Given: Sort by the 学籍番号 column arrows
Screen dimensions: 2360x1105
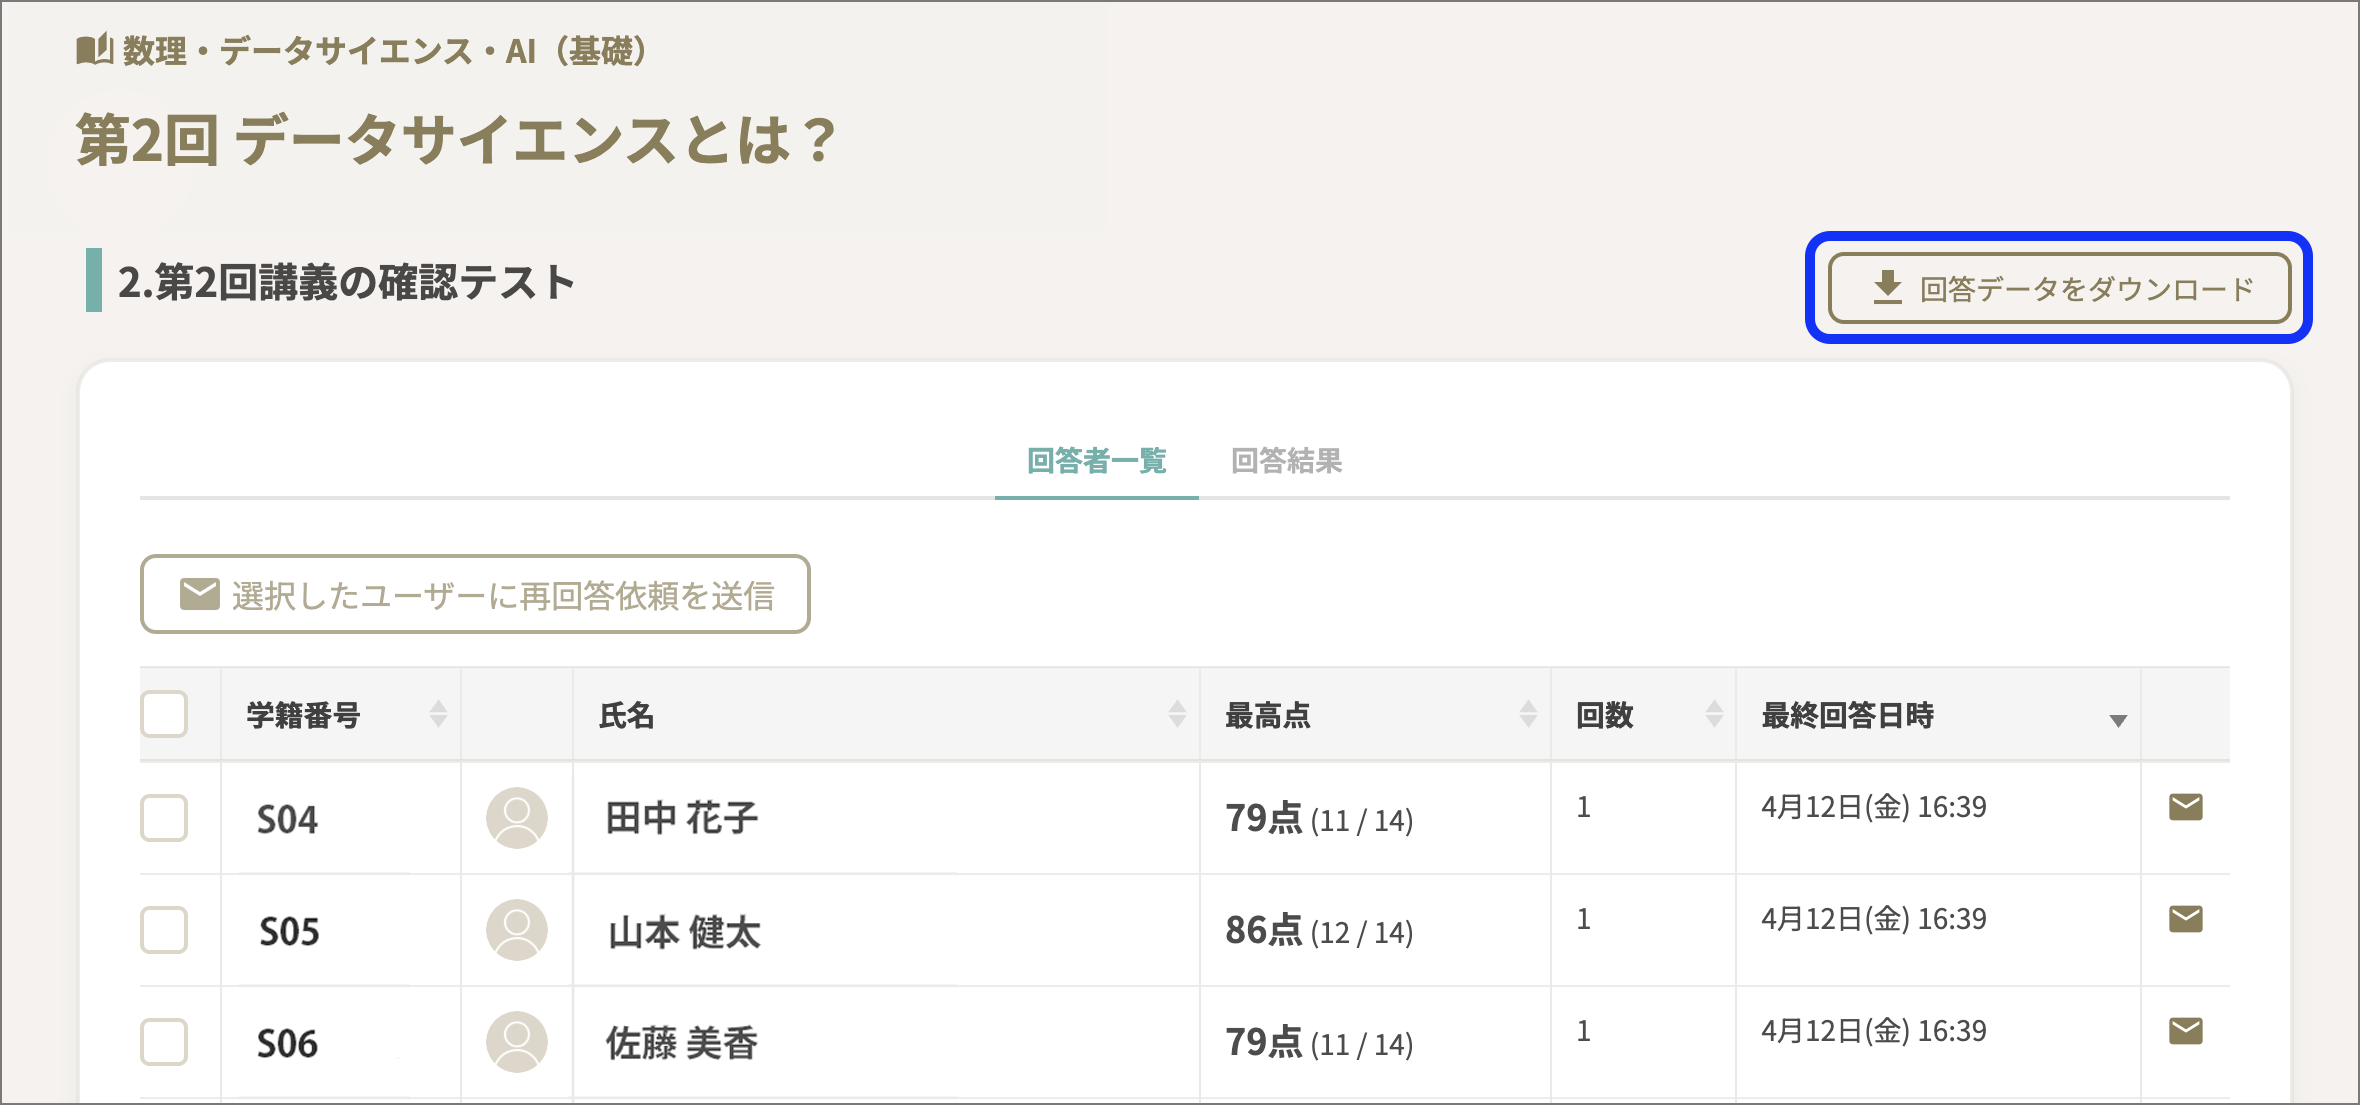Looking at the screenshot, I should (x=438, y=714).
